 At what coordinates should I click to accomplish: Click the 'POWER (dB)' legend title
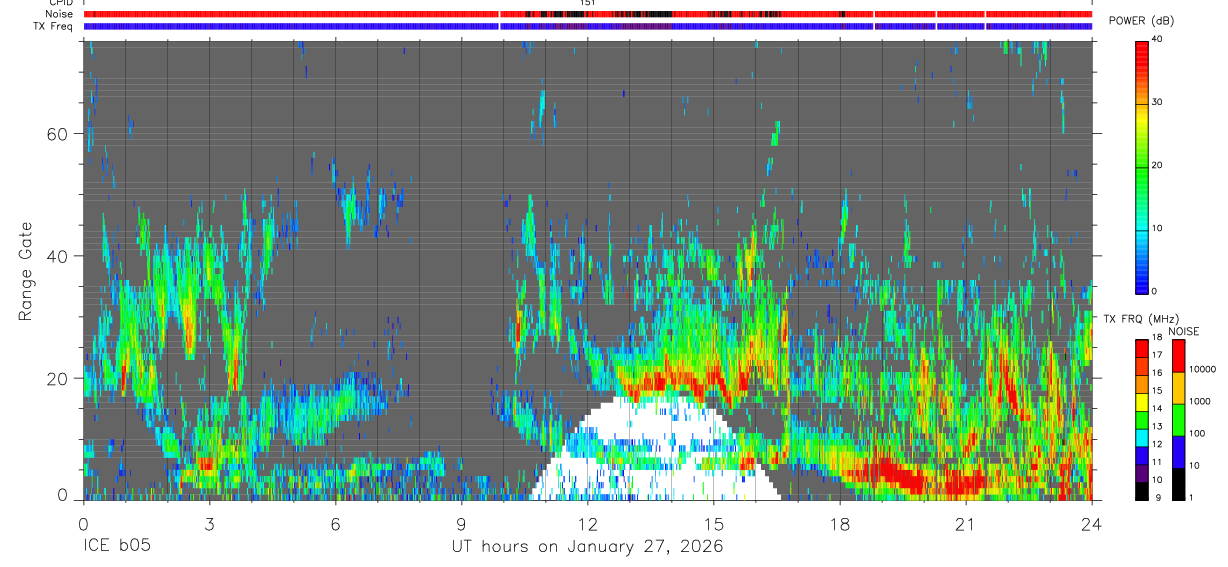1141,21
